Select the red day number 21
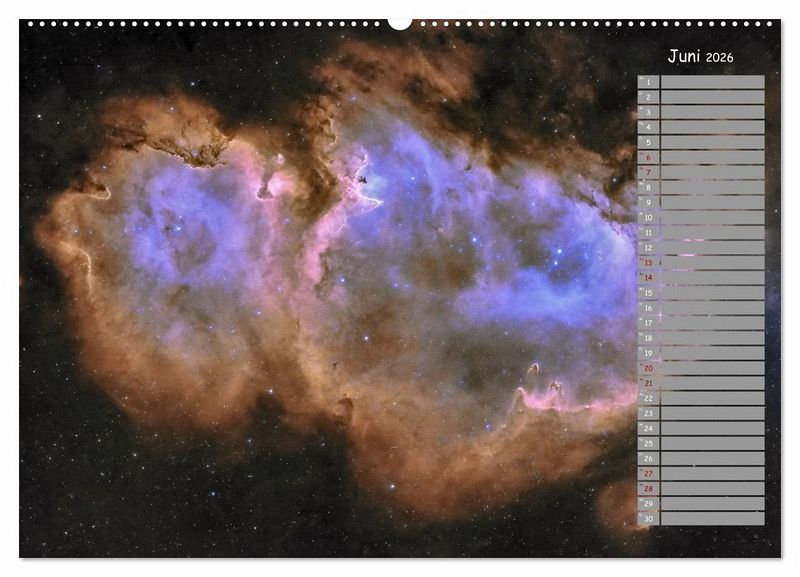This screenshot has height=577, width=800. (x=648, y=383)
